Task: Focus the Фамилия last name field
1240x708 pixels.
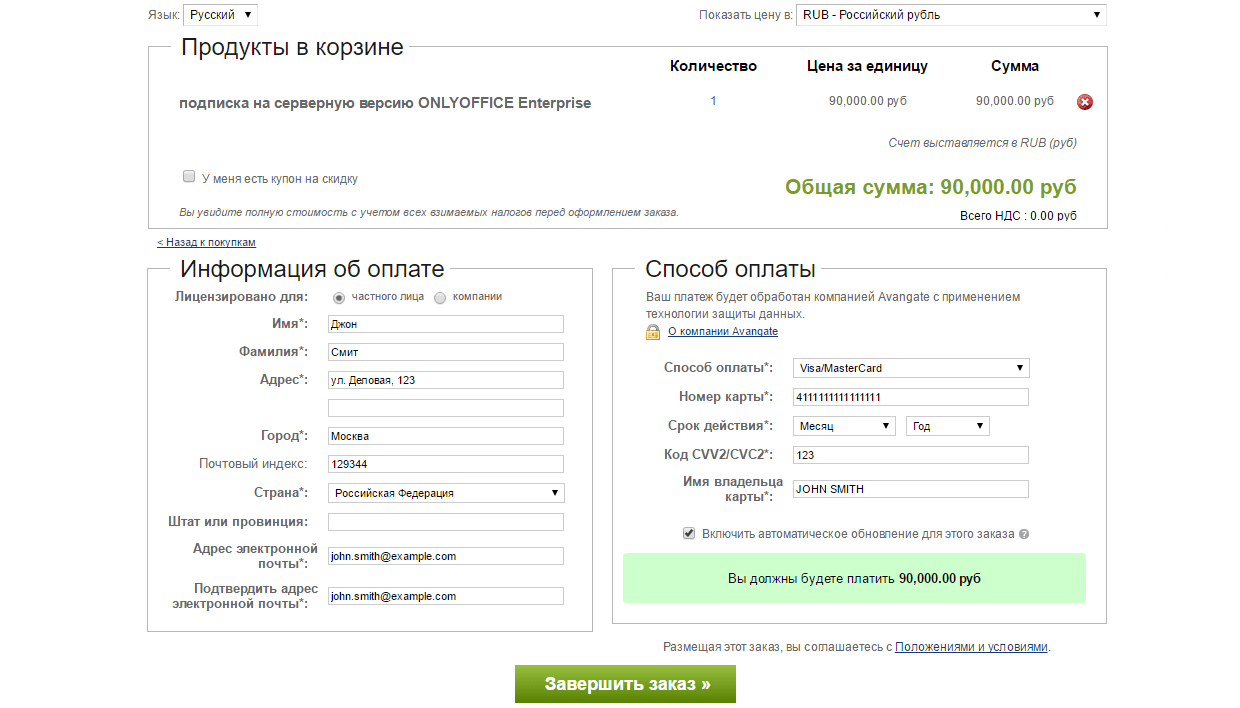Action: [x=446, y=352]
